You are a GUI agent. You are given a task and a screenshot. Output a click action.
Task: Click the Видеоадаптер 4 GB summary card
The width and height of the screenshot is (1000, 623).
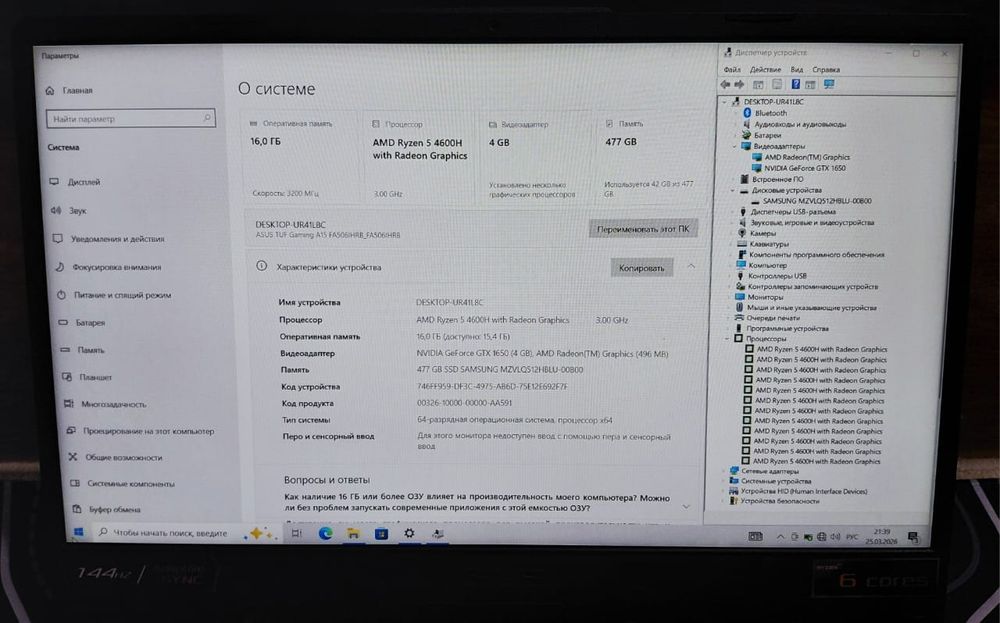tap(534, 159)
